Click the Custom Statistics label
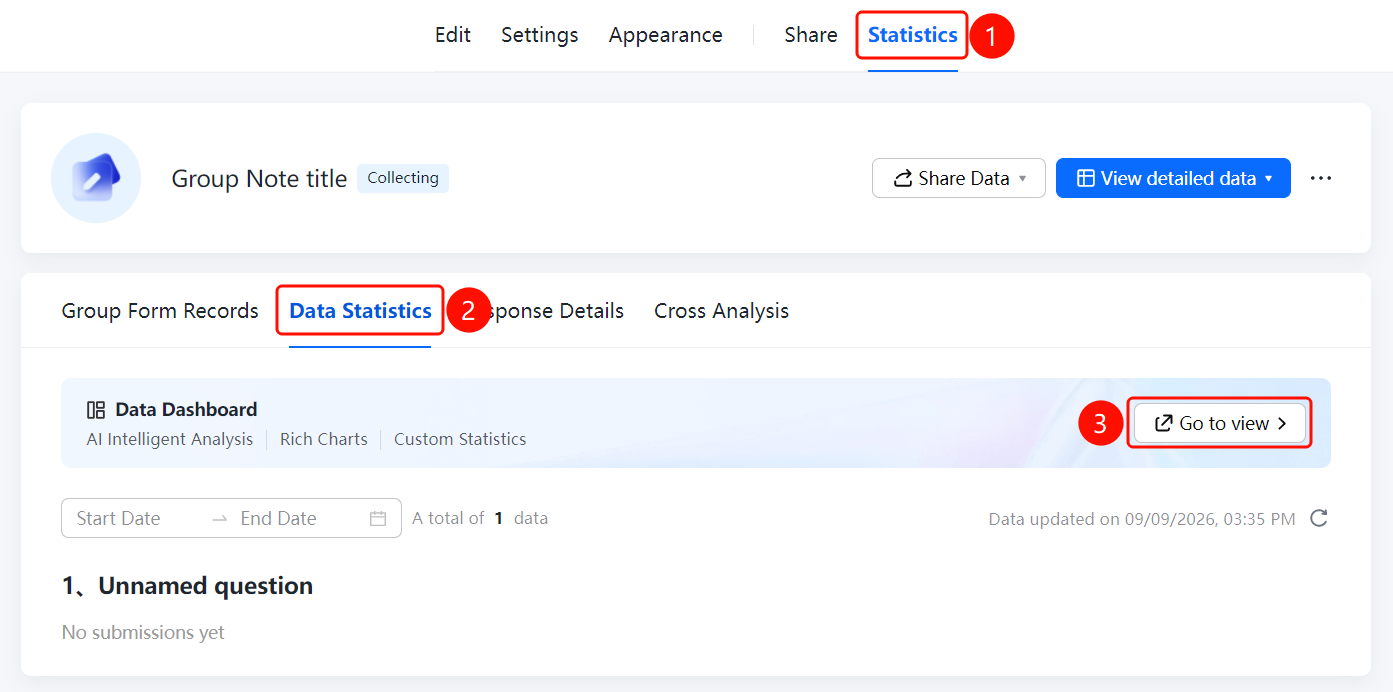The height and width of the screenshot is (692, 1393). click(x=460, y=439)
